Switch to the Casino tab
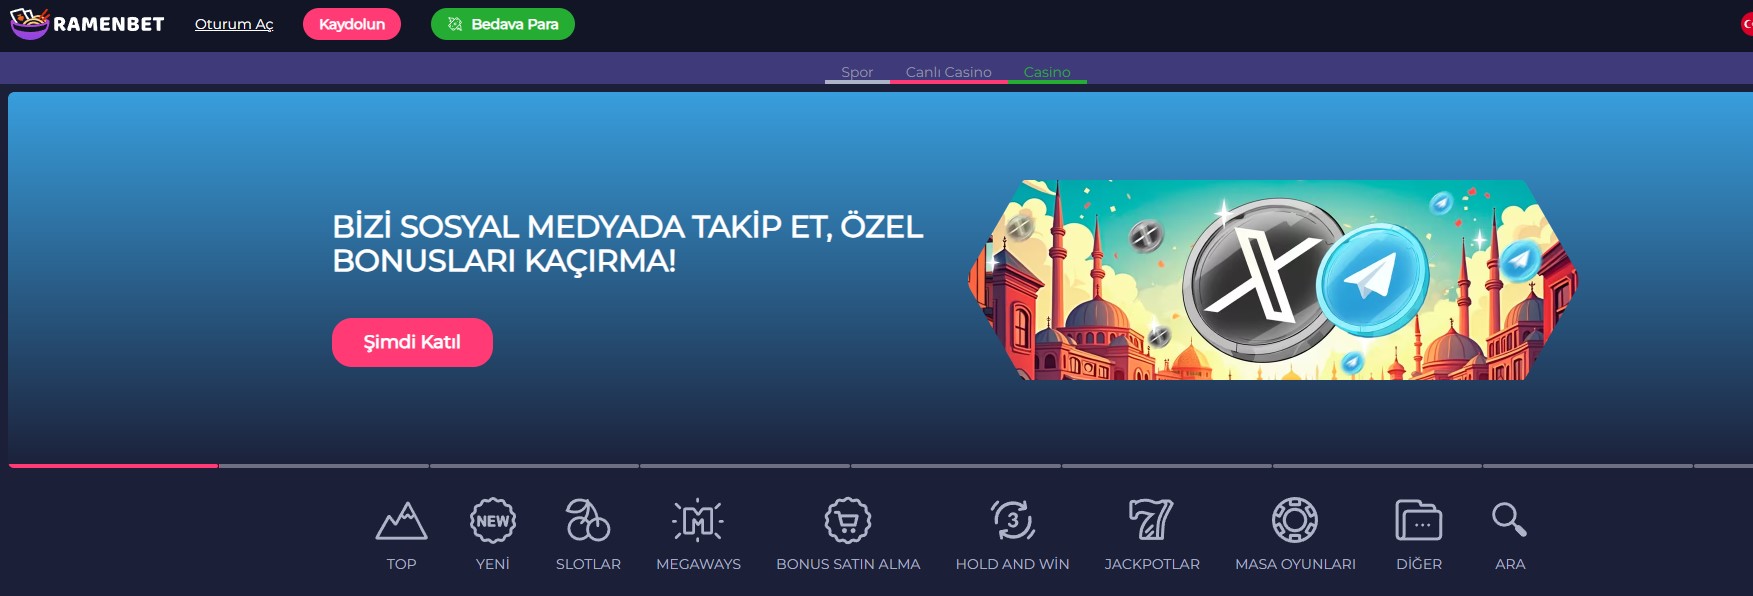Screen dimensions: 1753x596 tap(1047, 72)
